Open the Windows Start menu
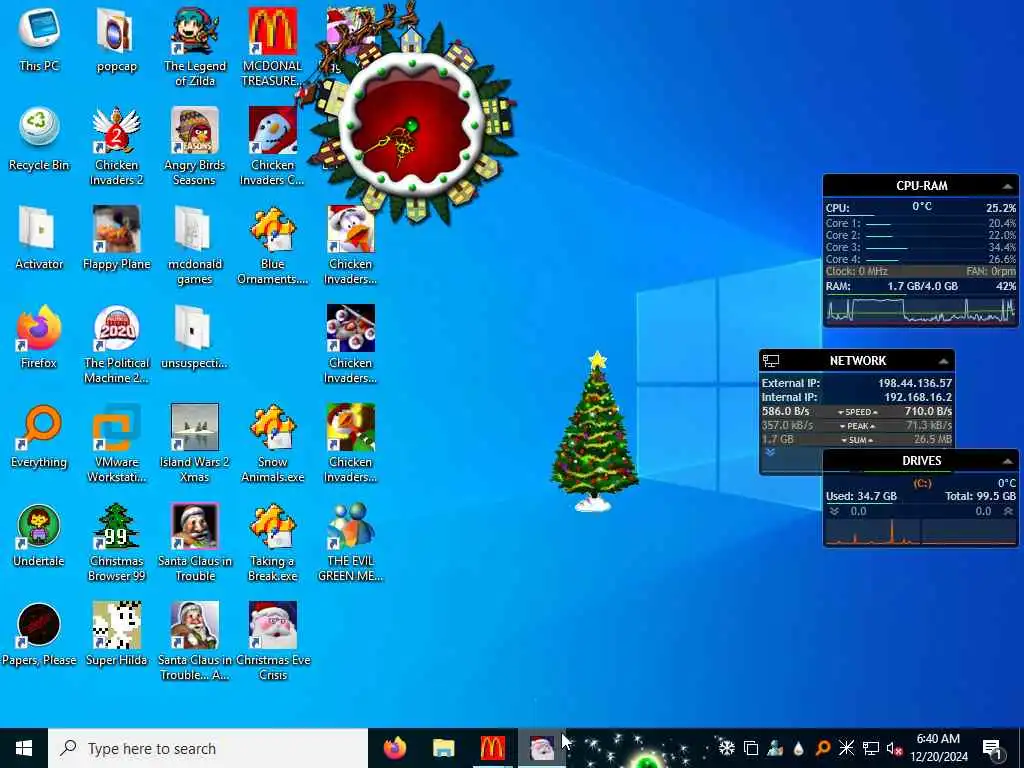1024x768 pixels. tap(24, 748)
